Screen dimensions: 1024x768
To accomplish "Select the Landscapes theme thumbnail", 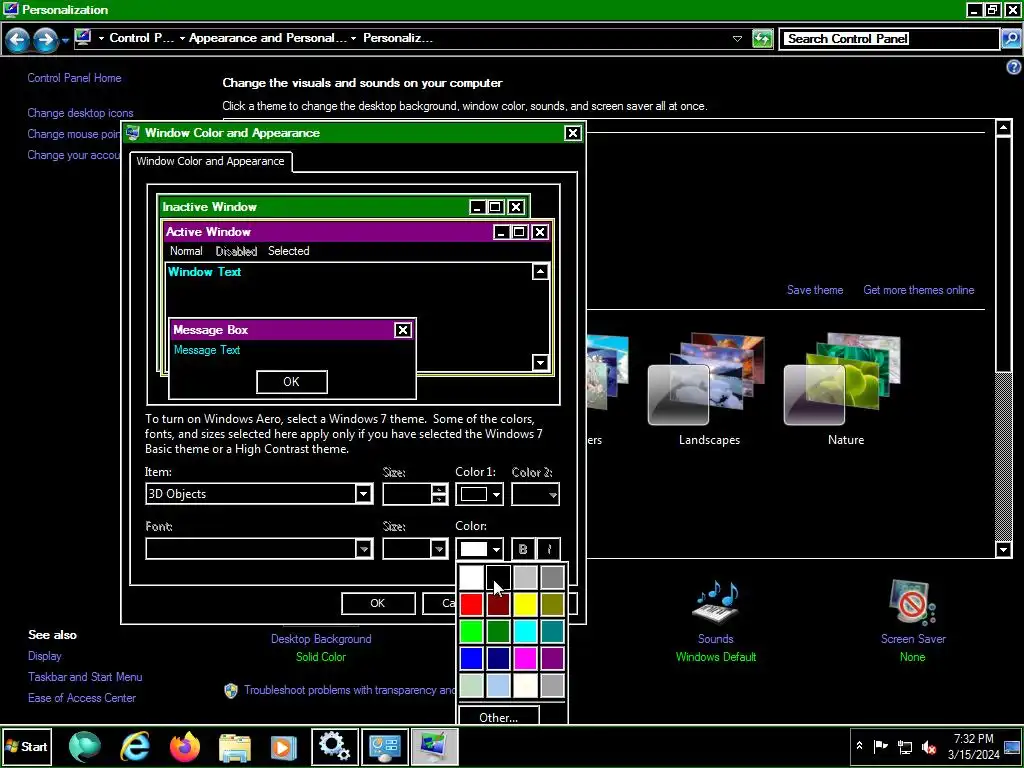I will pyautogui.click(x=705, y=380).
